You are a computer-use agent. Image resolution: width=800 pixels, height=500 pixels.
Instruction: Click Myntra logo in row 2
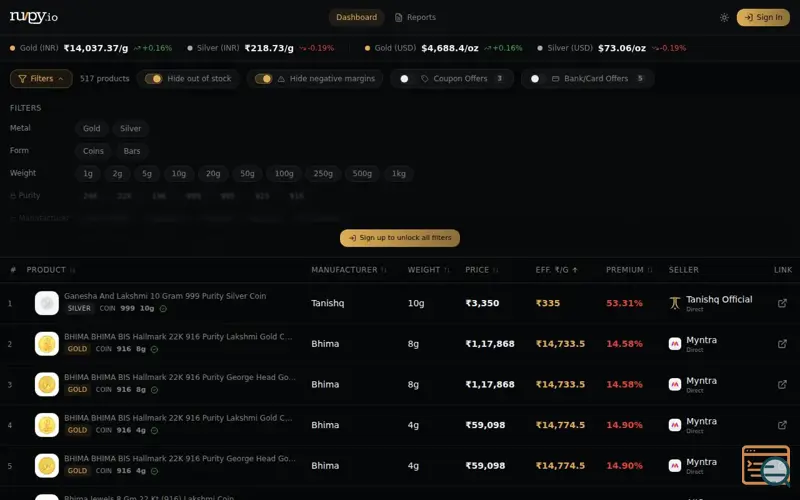tap(674, 344)
